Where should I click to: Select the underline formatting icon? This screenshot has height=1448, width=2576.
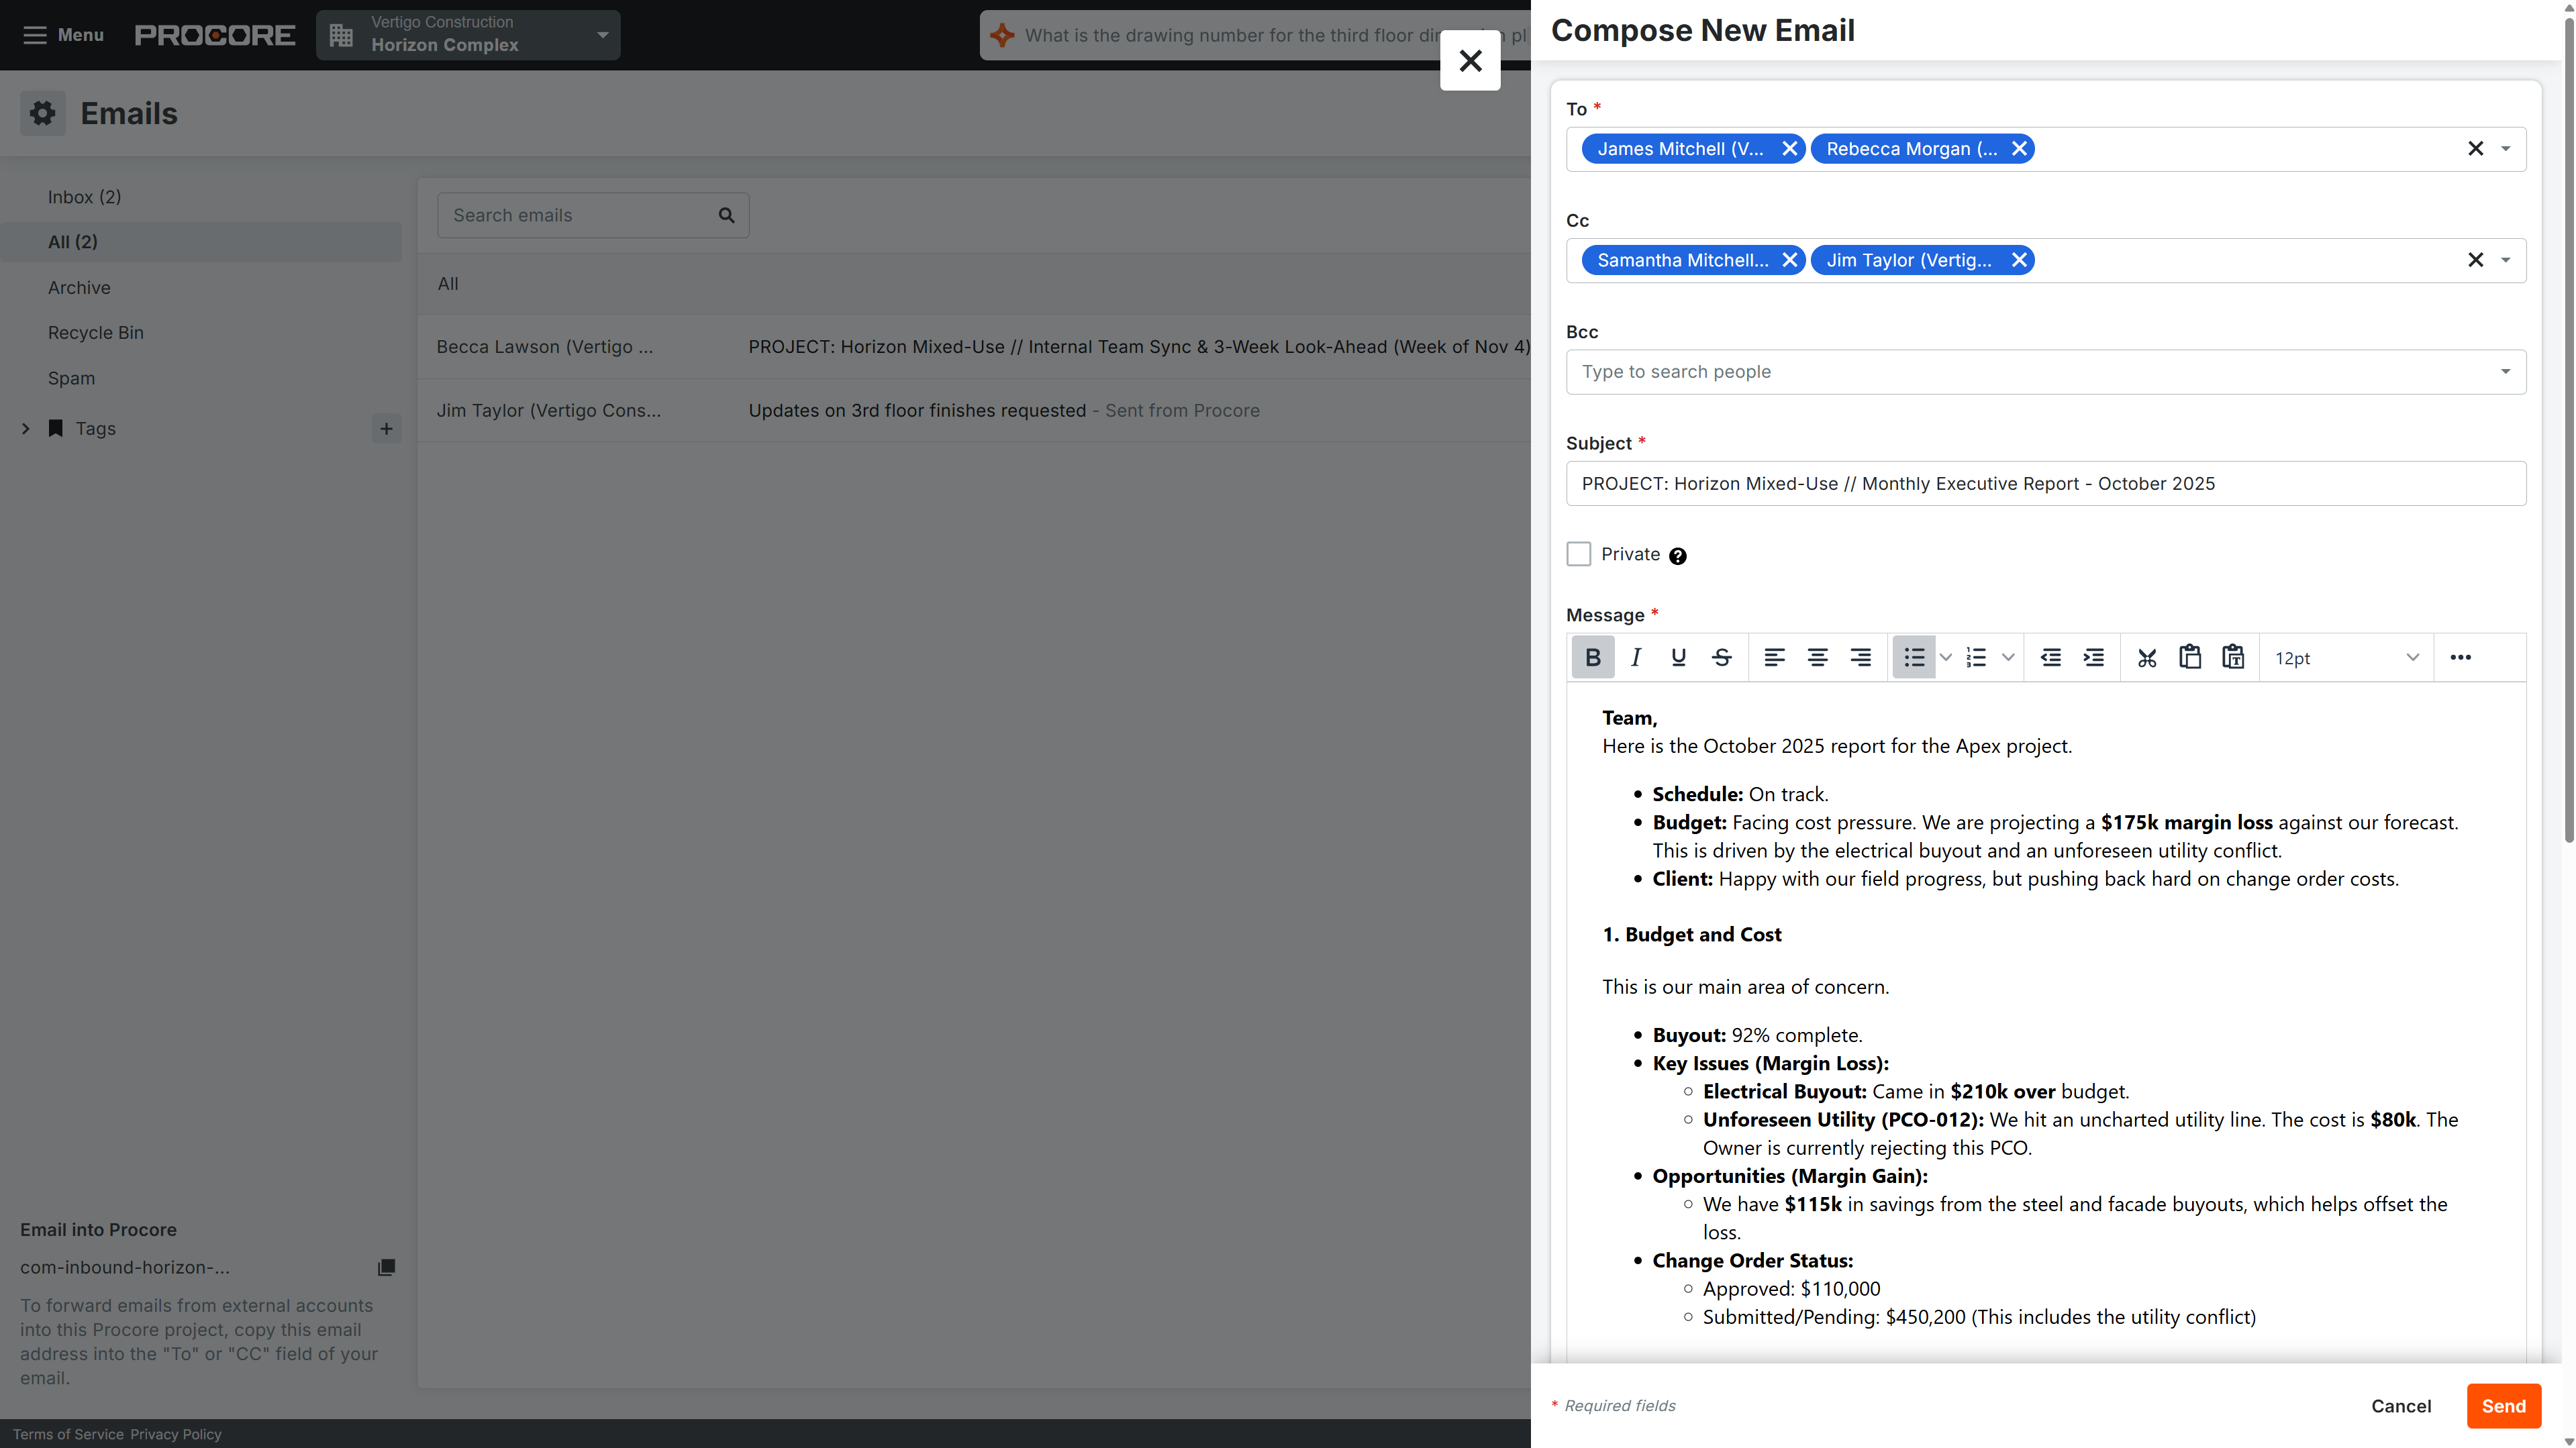point(1679,657)
